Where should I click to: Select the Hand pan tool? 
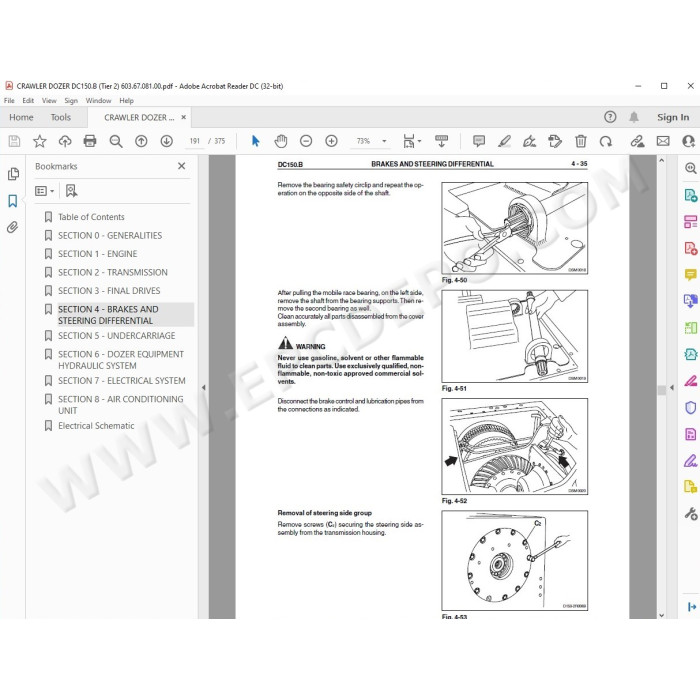tap(281, 141)
